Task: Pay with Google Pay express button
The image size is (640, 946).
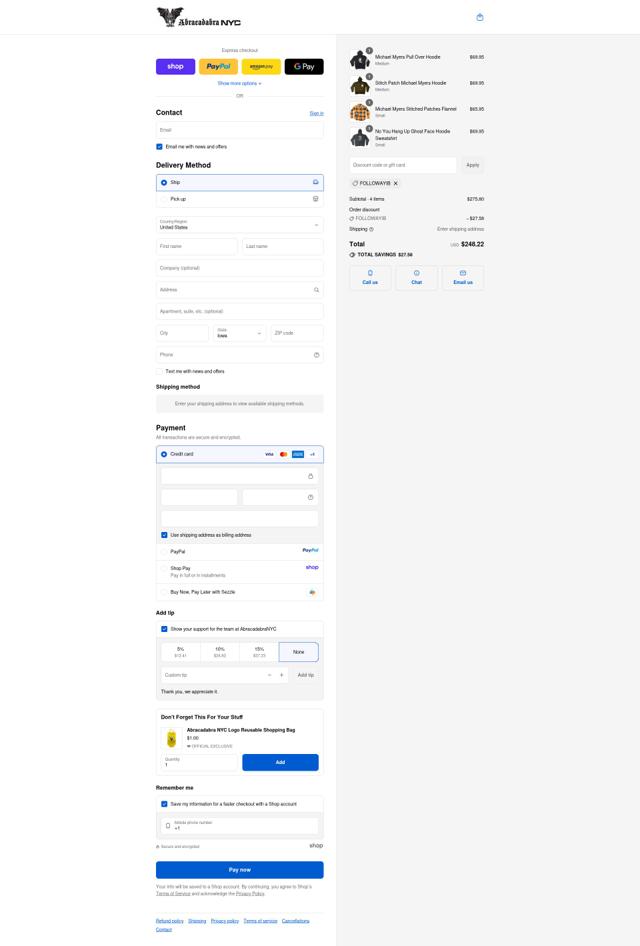Action: tap(304, 66)
